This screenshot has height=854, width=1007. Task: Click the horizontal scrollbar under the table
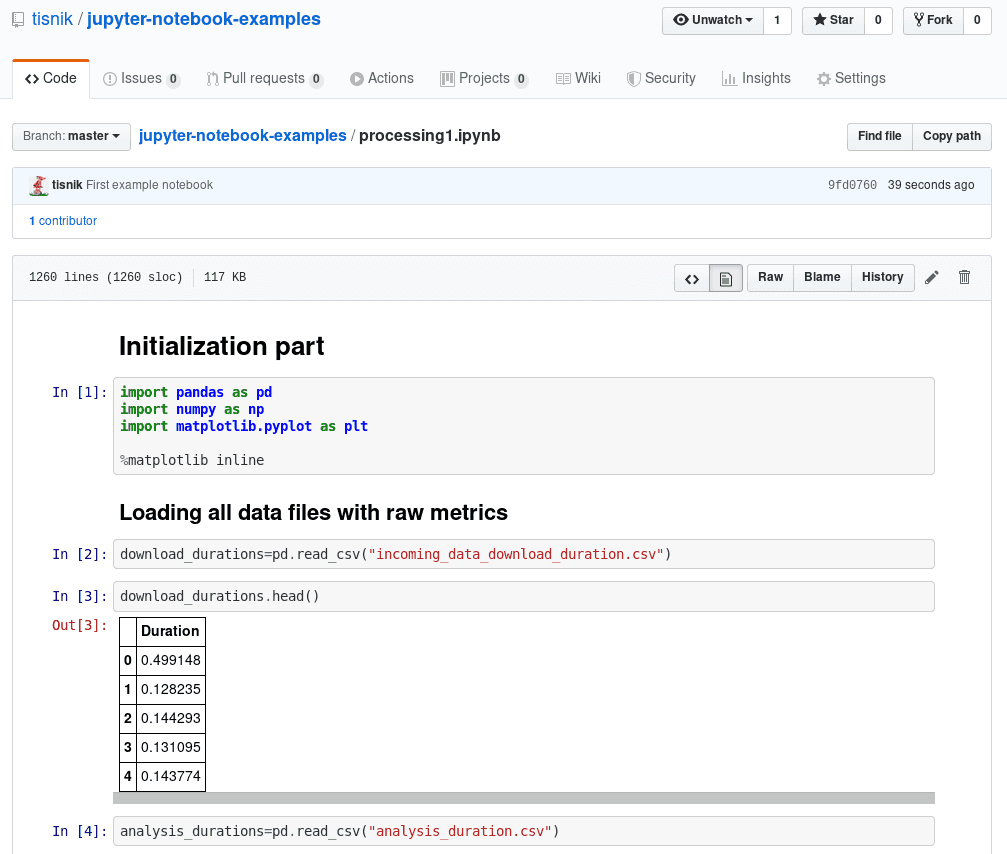click(x=523, y=798)
